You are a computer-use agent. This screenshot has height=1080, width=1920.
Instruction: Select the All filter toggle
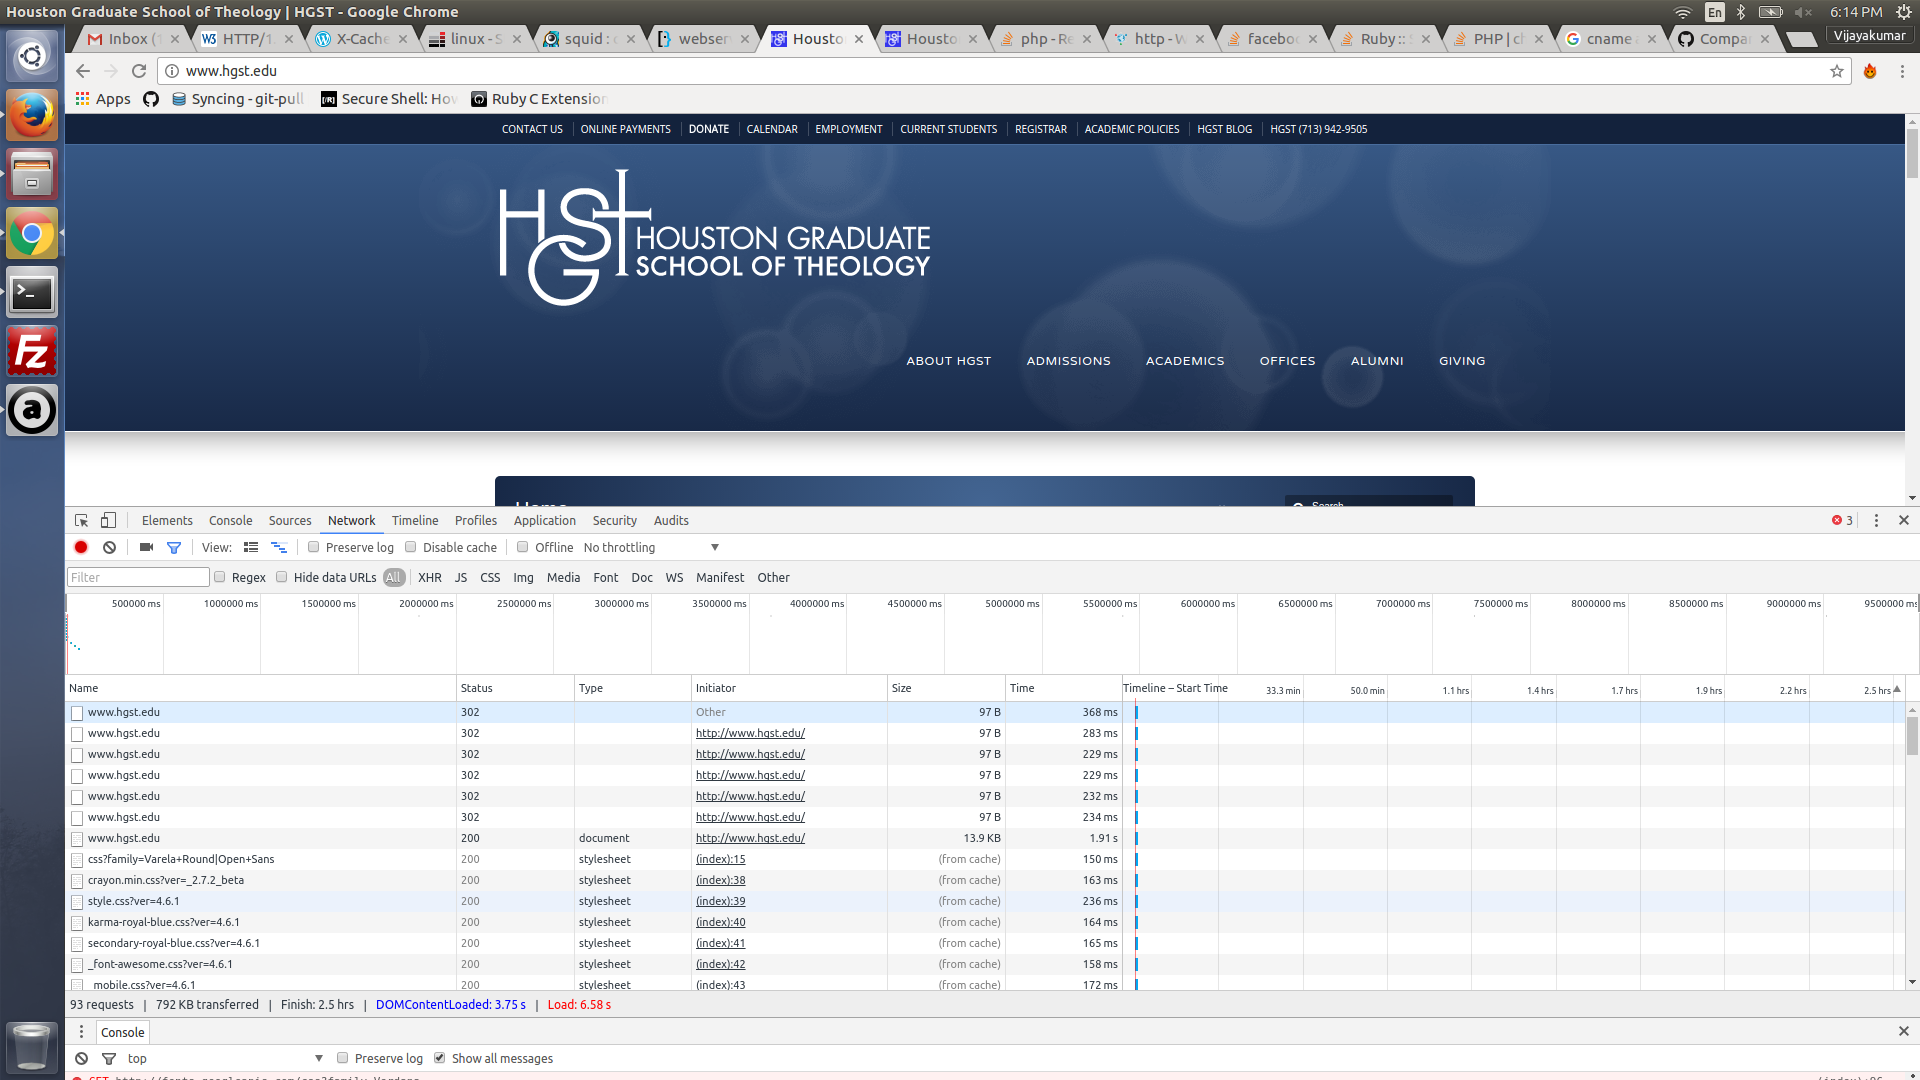pos(394,577)
